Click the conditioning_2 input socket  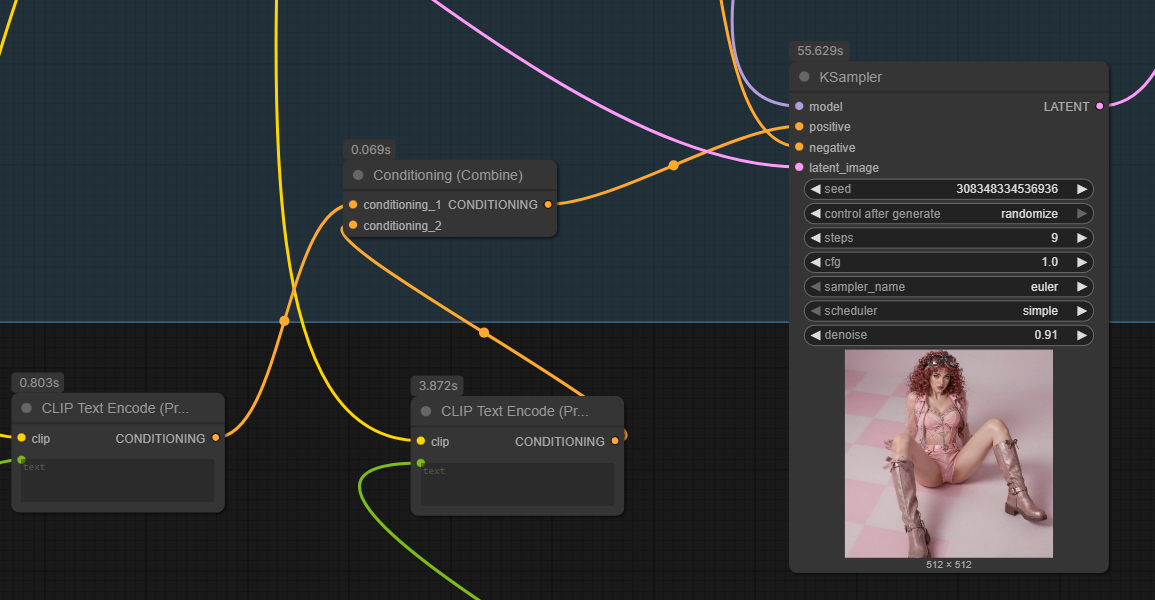(x=353, y=225)
